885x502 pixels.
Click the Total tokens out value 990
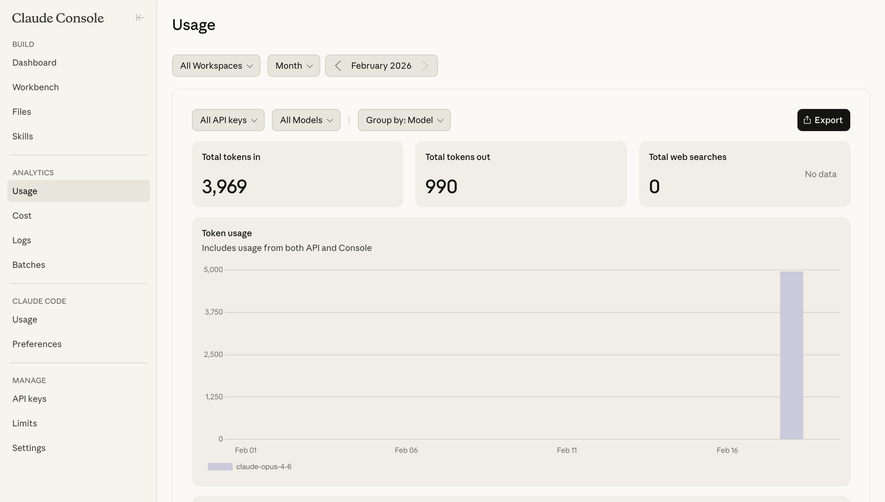point(441,186)
